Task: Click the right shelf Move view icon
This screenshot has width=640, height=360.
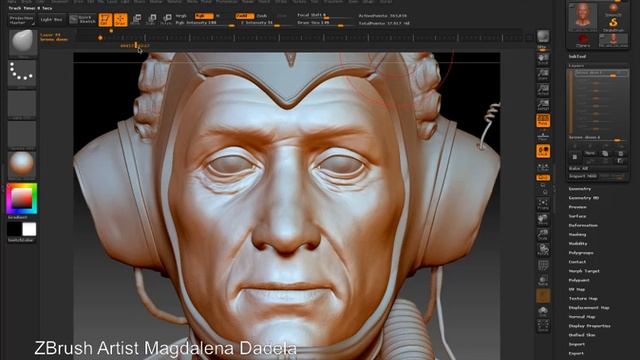Action: (543, 220)
